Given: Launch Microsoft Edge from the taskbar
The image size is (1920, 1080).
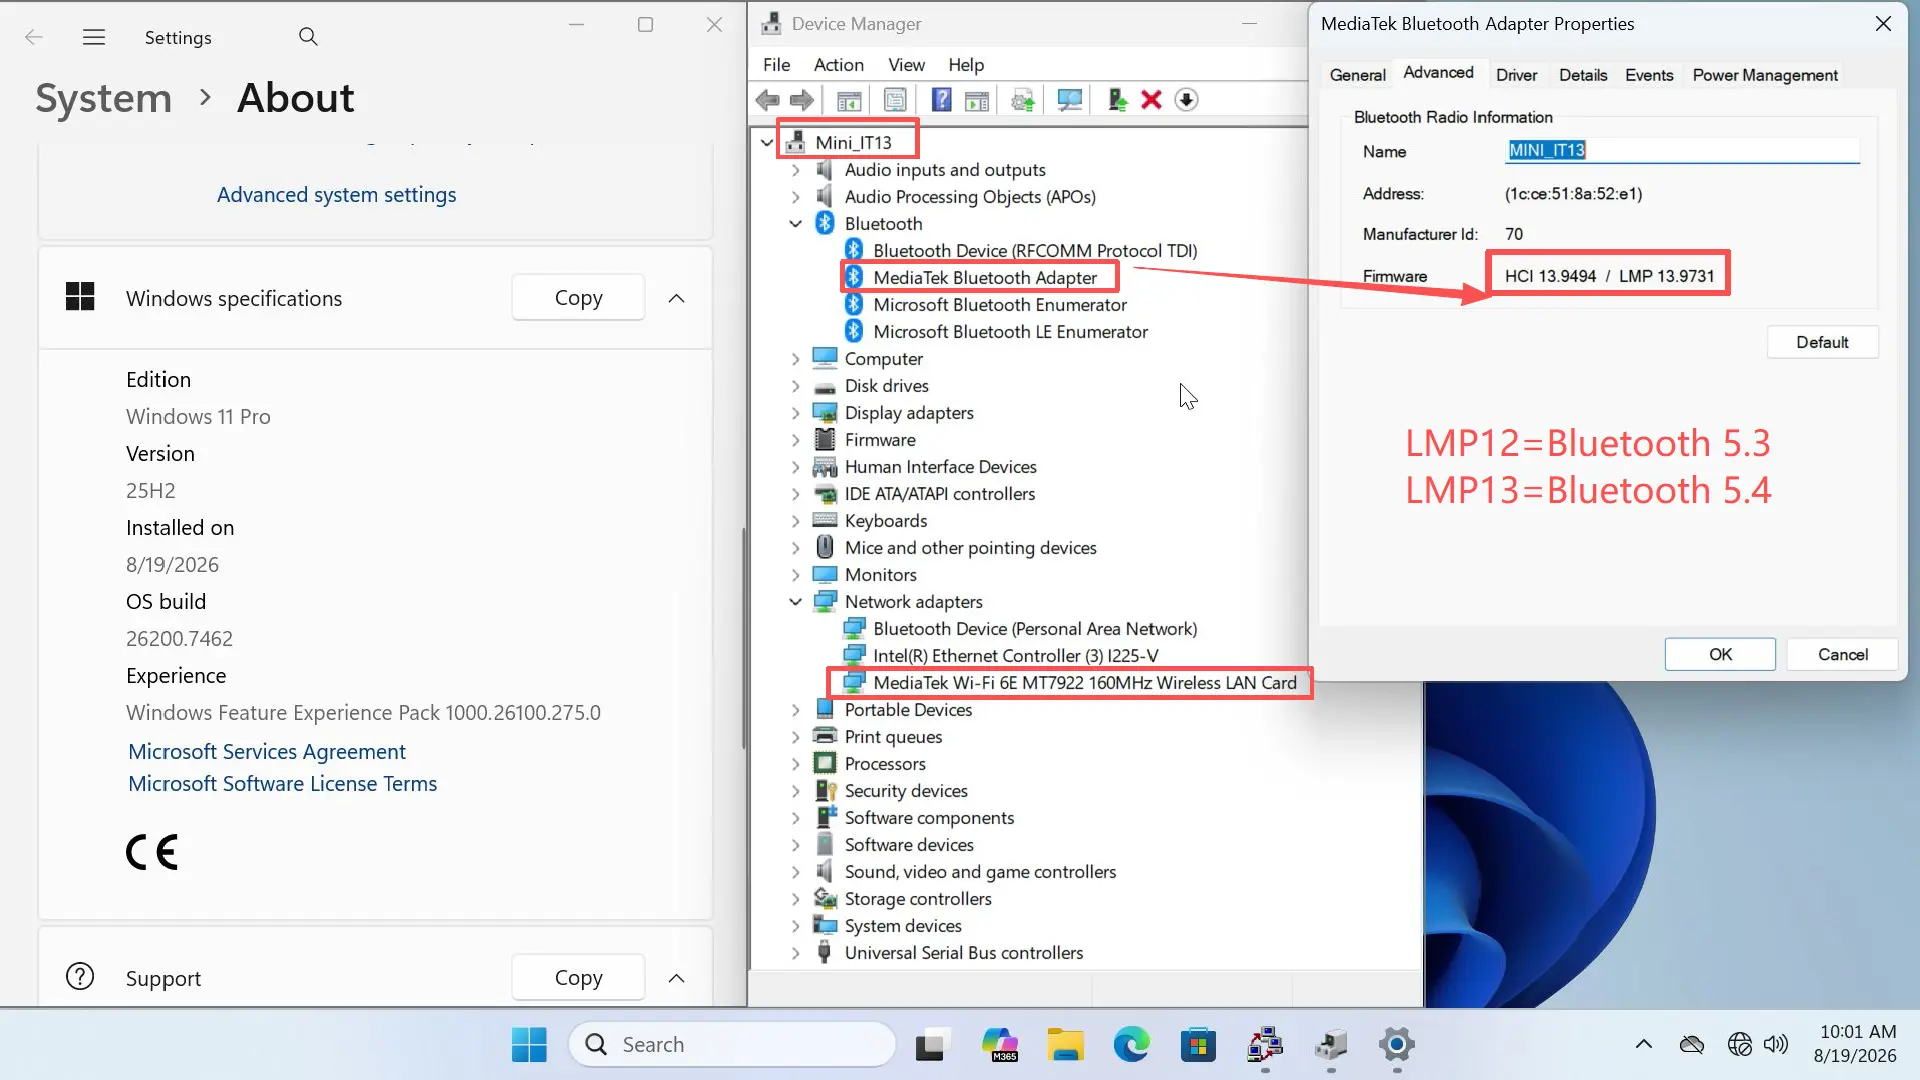Looking at the screenshot, I should tap(1131, 1045).
